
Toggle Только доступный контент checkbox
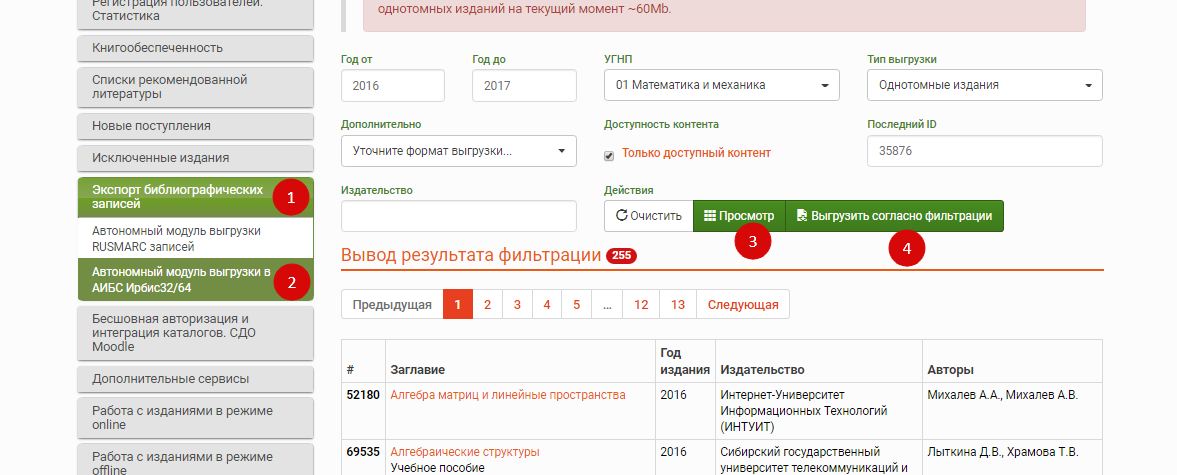coord(610,154)
